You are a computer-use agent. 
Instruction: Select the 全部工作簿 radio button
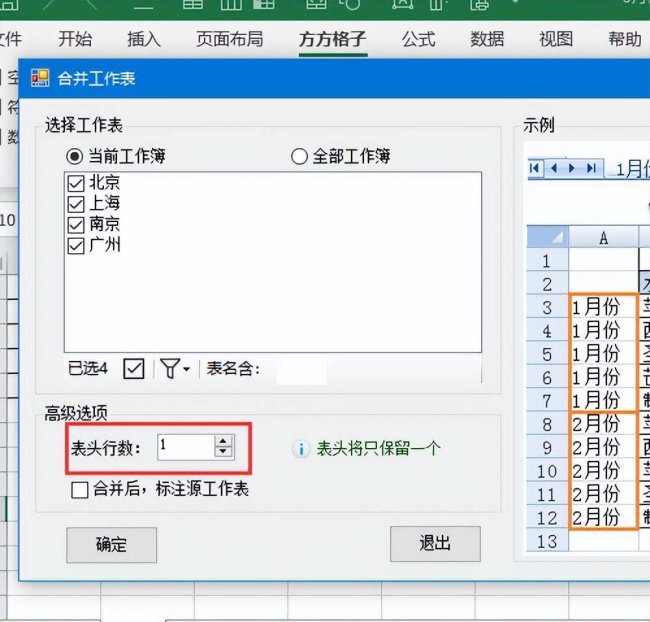tap(299, 157)
